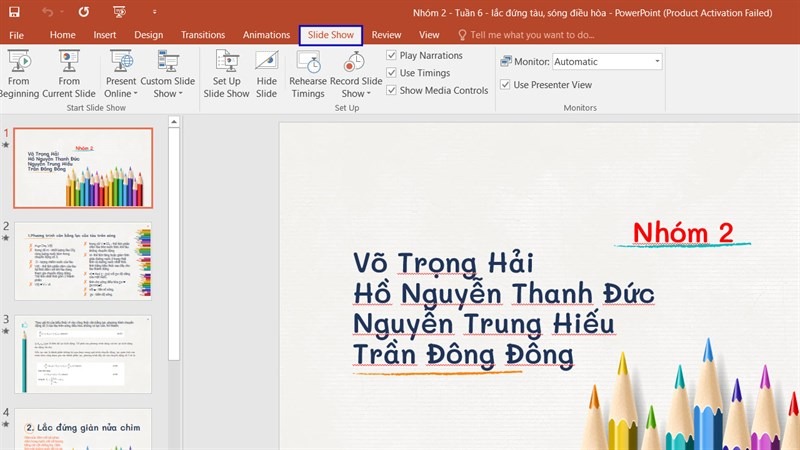Screen dimensions: 800x450
Task: Click the Nhóm 2 title text on slide
Action: click(x=683, y=233)
